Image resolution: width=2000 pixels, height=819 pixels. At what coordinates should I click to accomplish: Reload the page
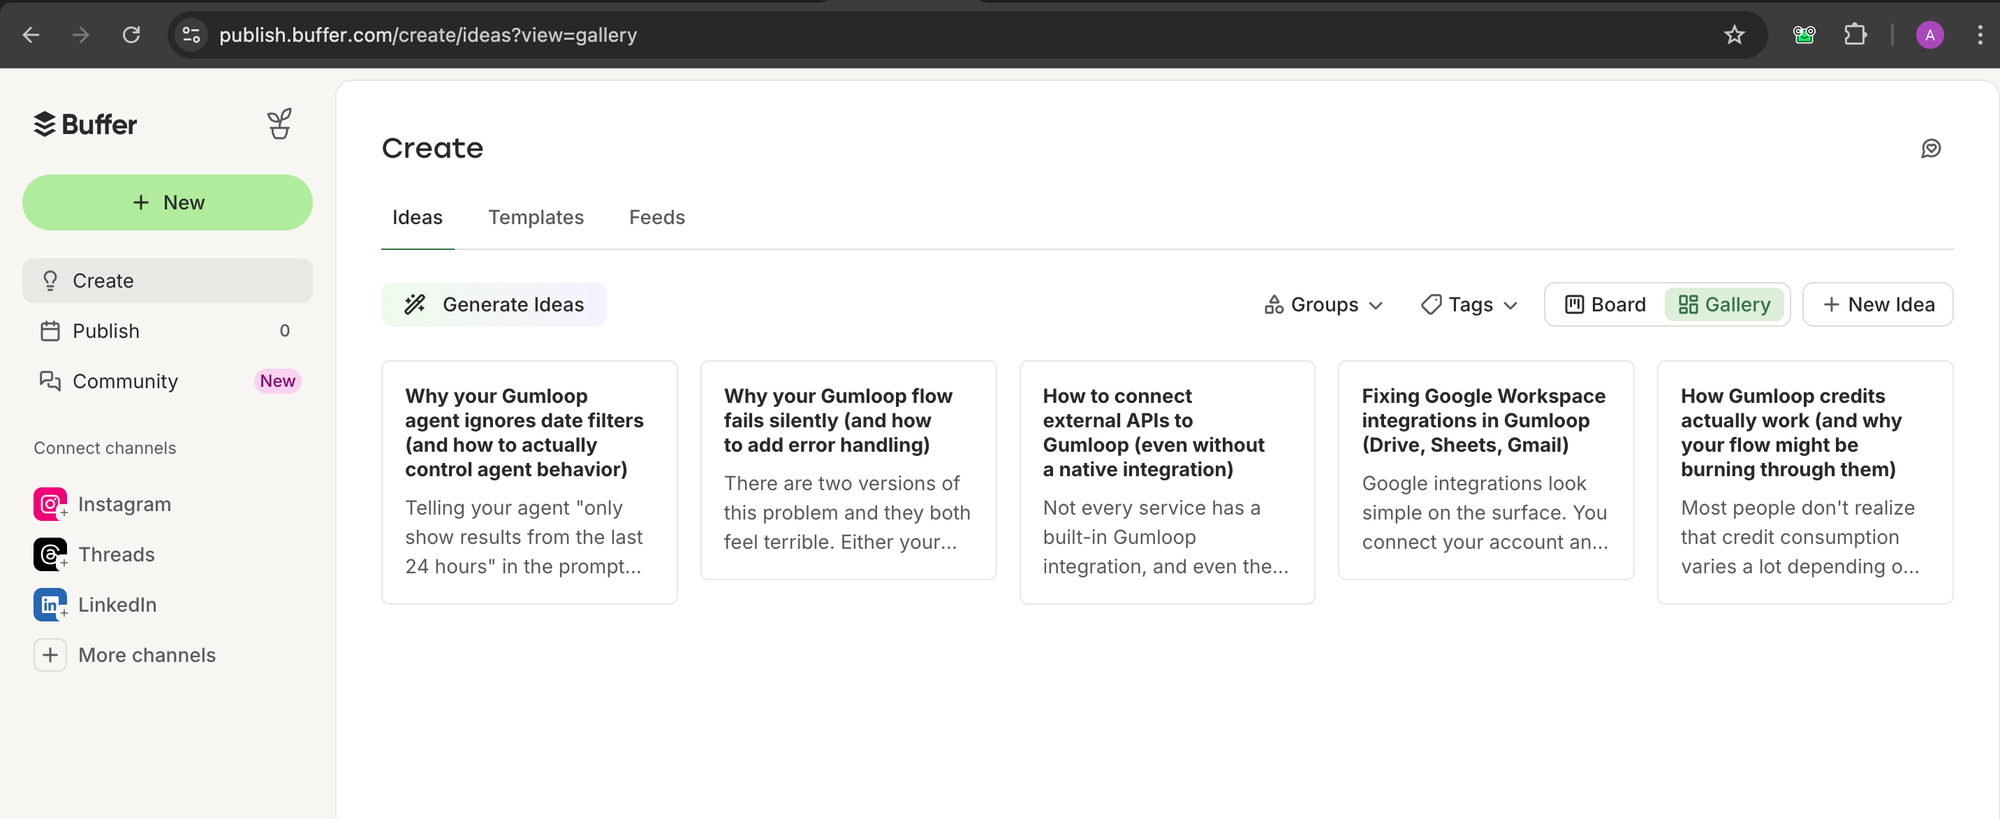(131, 35)
